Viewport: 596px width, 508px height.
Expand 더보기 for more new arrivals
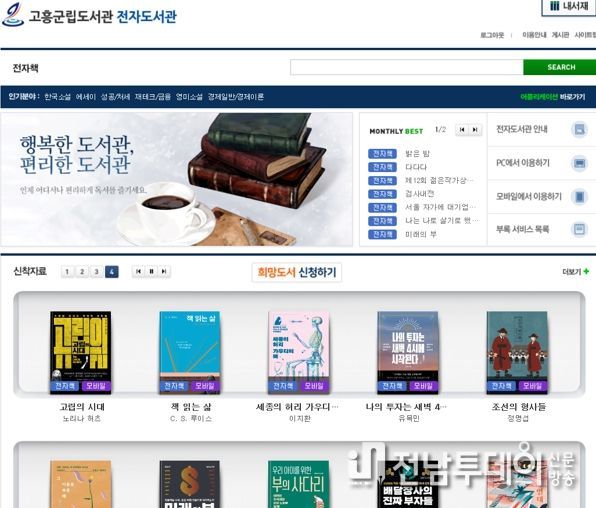pos(575,271)
